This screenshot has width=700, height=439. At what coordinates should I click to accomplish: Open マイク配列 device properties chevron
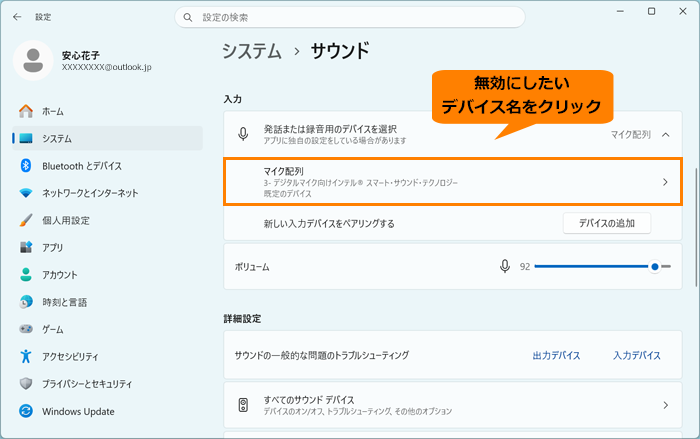(665, 182)
